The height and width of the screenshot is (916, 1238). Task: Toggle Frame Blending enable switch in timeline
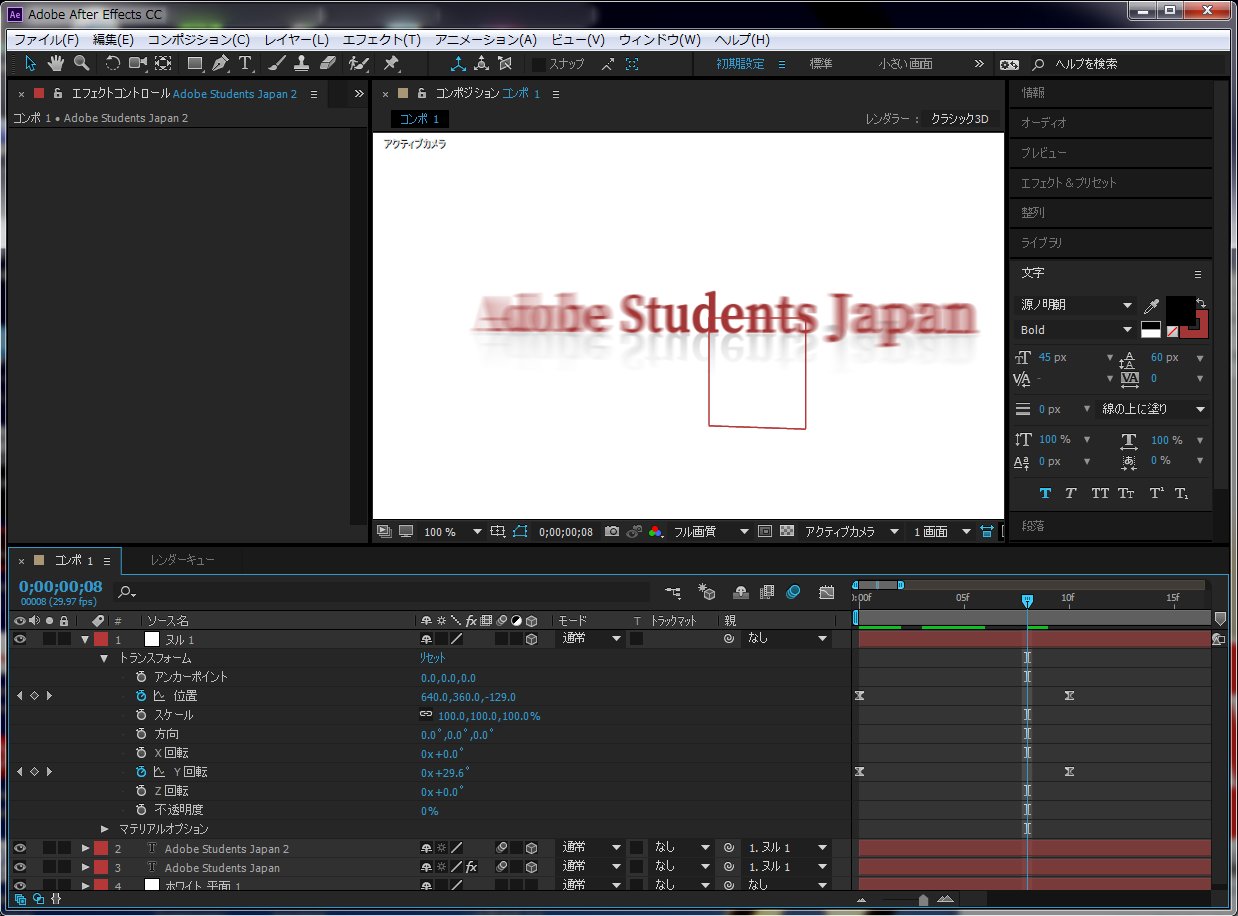point(767,592)
